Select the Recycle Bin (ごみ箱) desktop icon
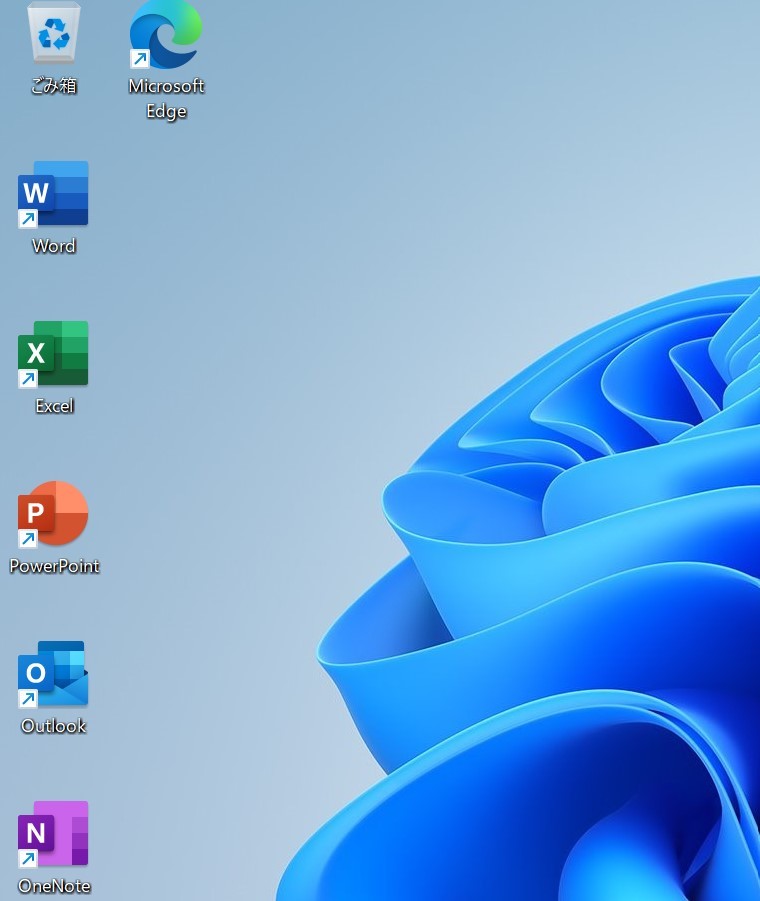 (x=54, y=32)
